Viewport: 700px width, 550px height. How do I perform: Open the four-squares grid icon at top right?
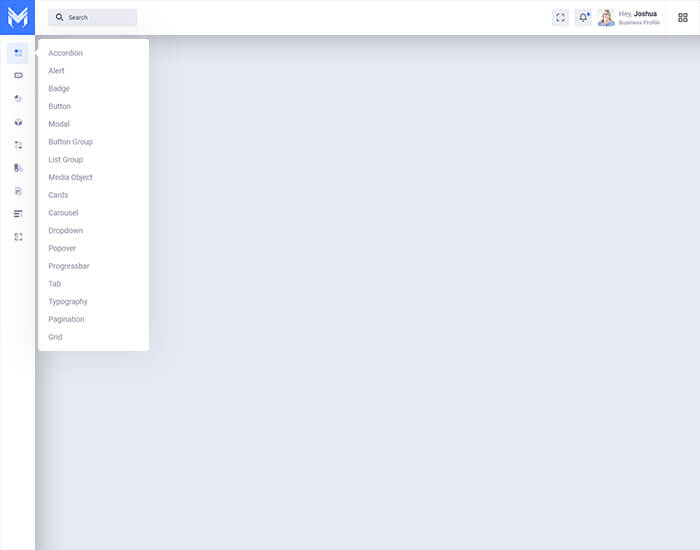[682, 17]
